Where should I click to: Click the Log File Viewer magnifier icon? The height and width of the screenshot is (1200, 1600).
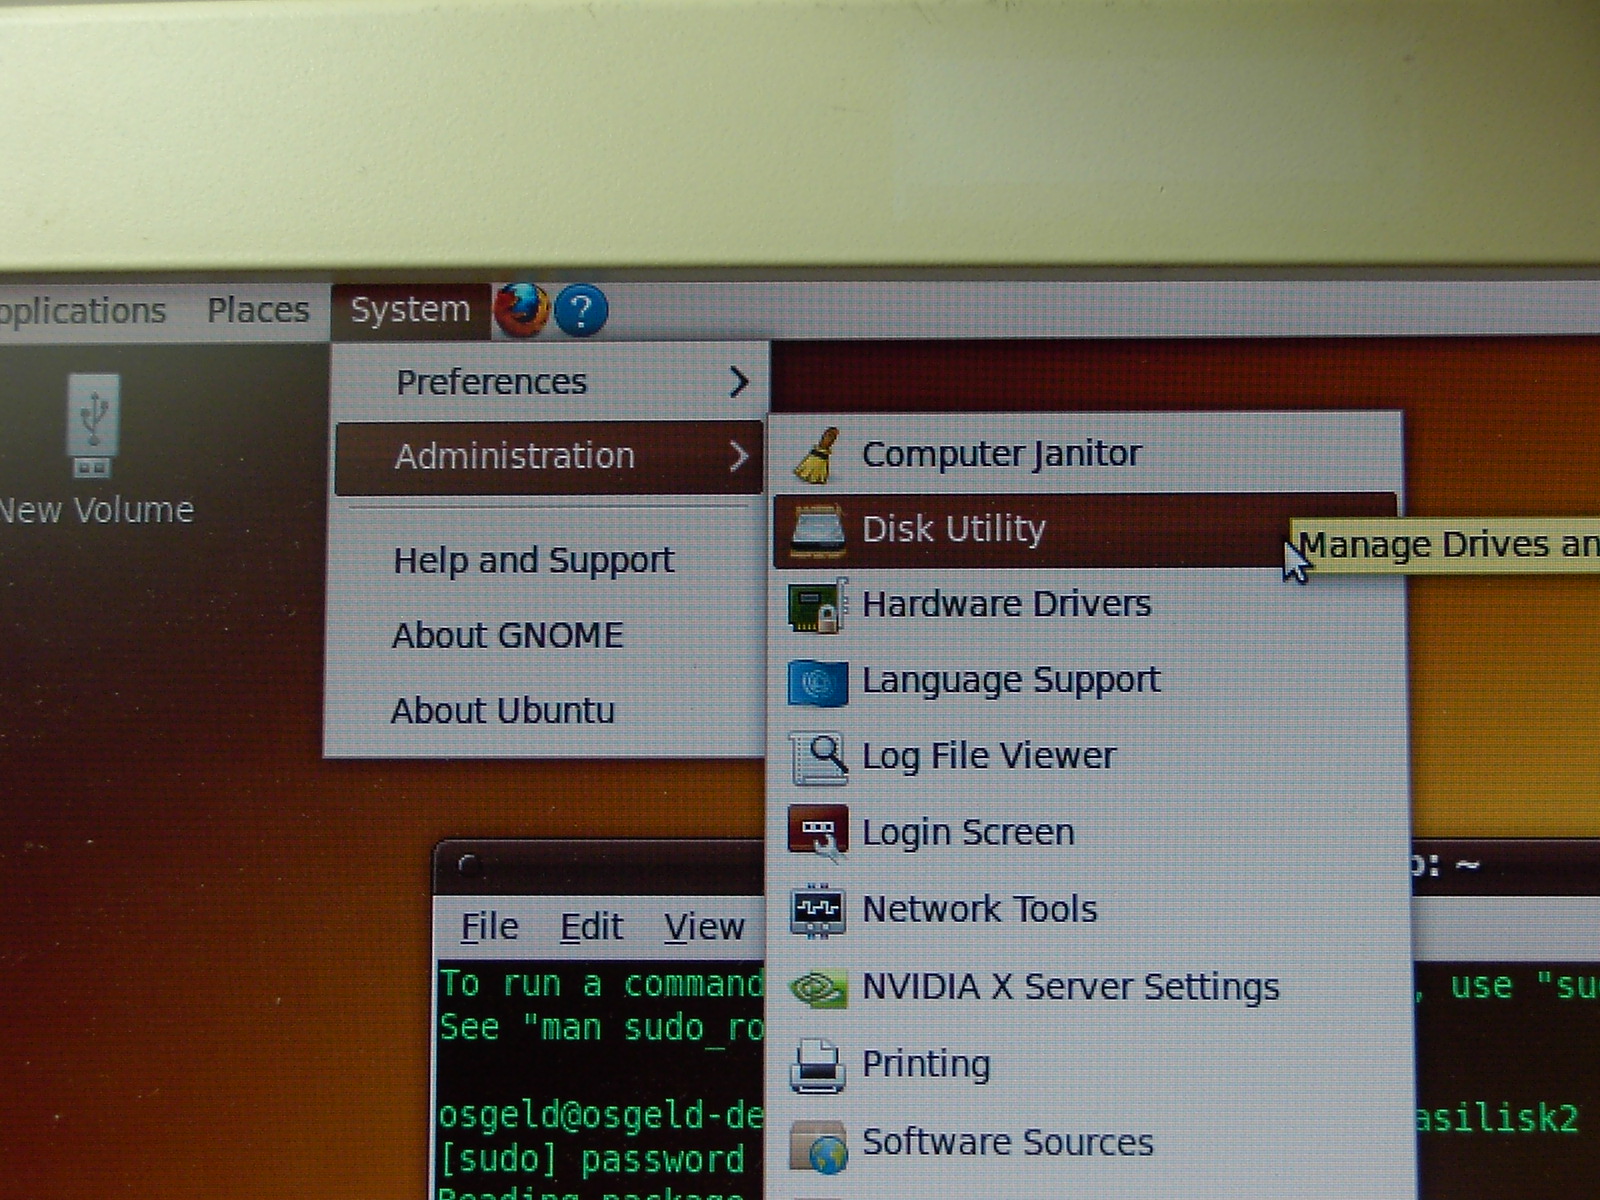[818, 757]
